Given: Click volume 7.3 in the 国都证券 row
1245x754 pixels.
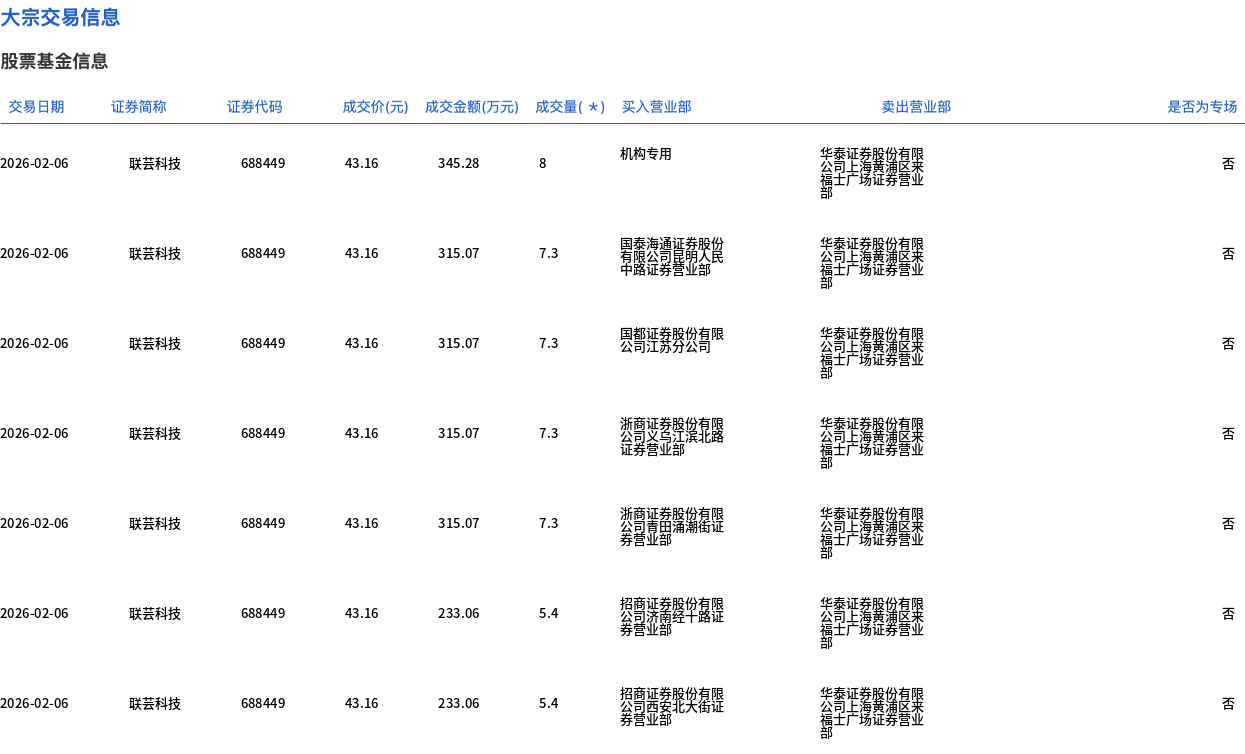Looking at the screenshot, I should coord(548,343).
